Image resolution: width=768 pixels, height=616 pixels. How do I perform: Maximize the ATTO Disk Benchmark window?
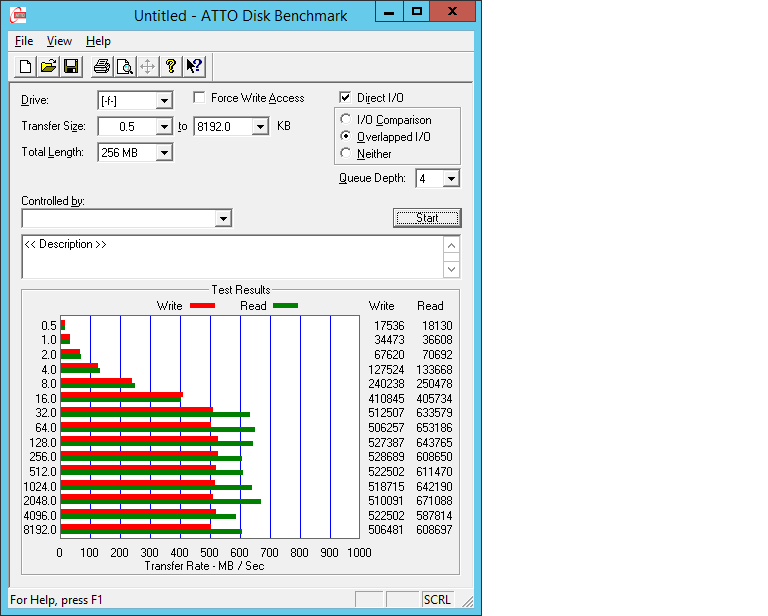(417, 12)
